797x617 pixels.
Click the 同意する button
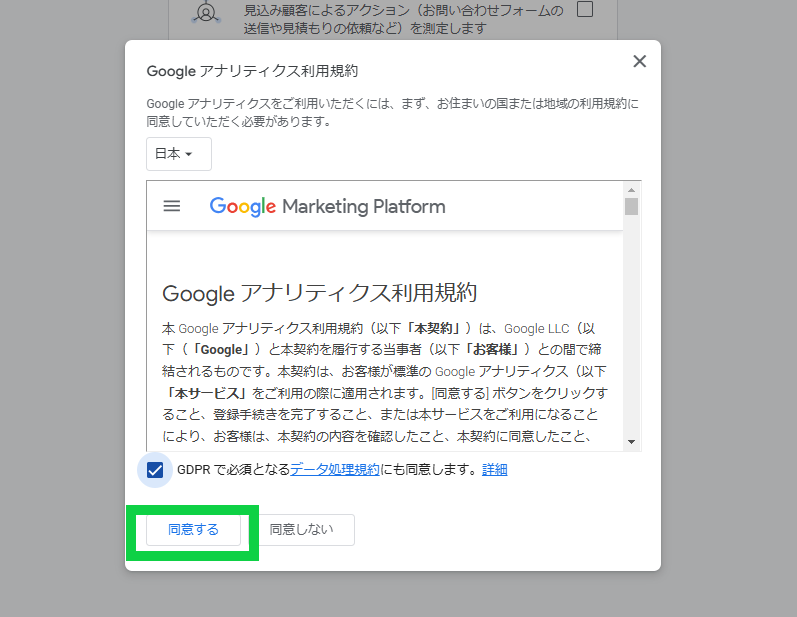point(194,530)
